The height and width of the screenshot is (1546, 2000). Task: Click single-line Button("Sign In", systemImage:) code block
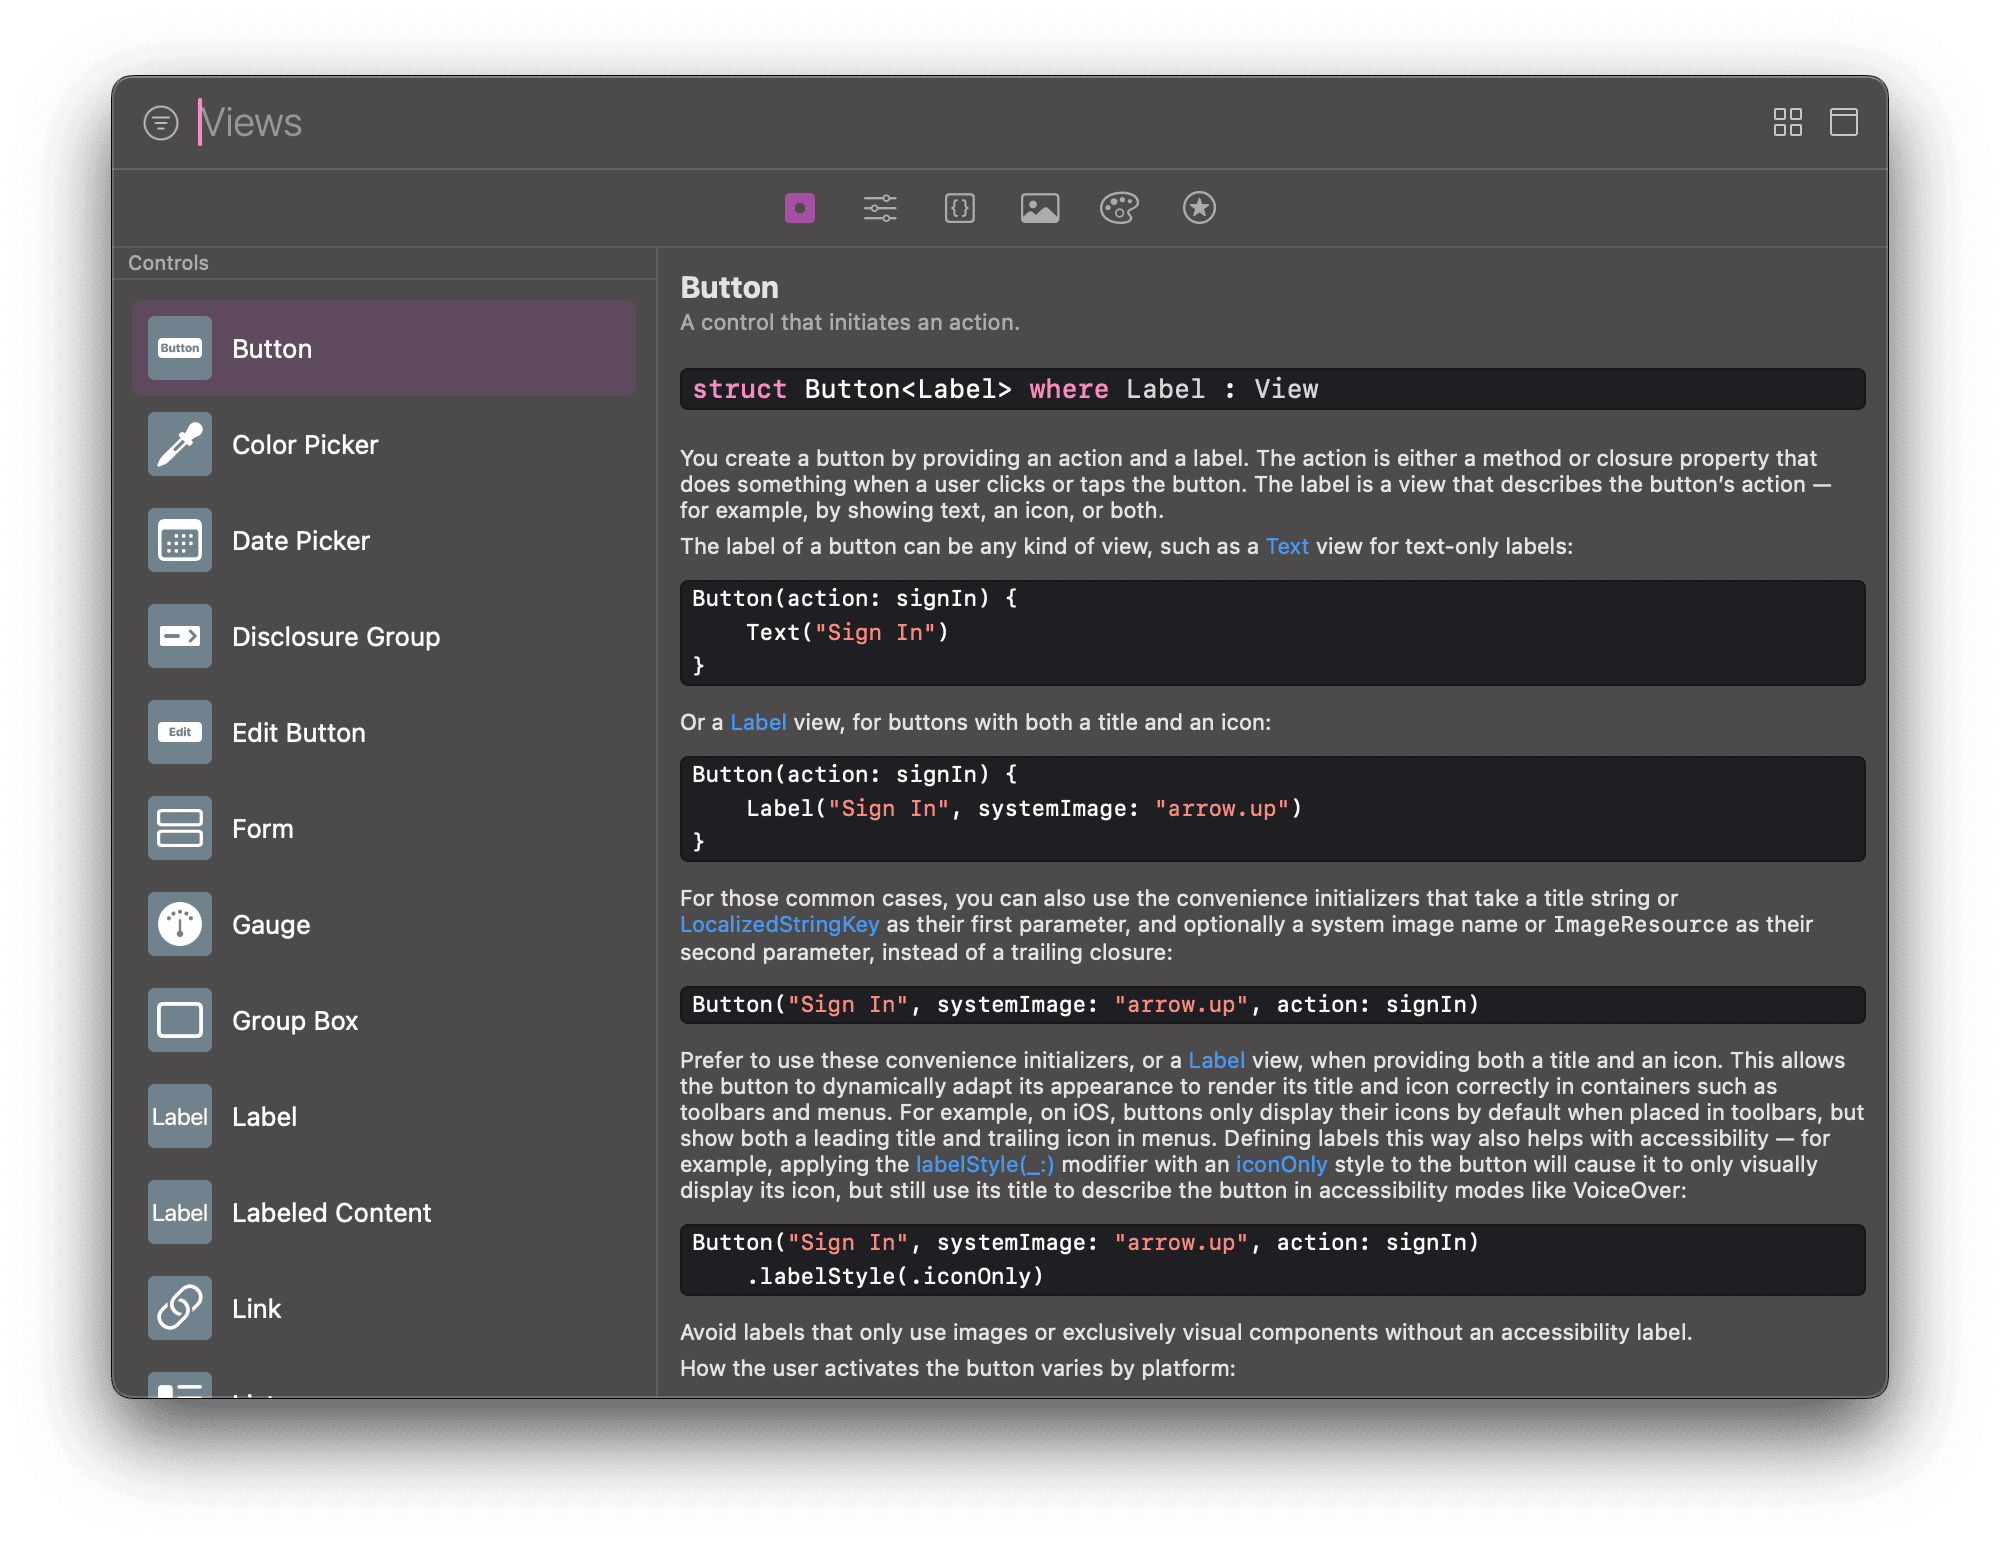coord(1272,1004)
